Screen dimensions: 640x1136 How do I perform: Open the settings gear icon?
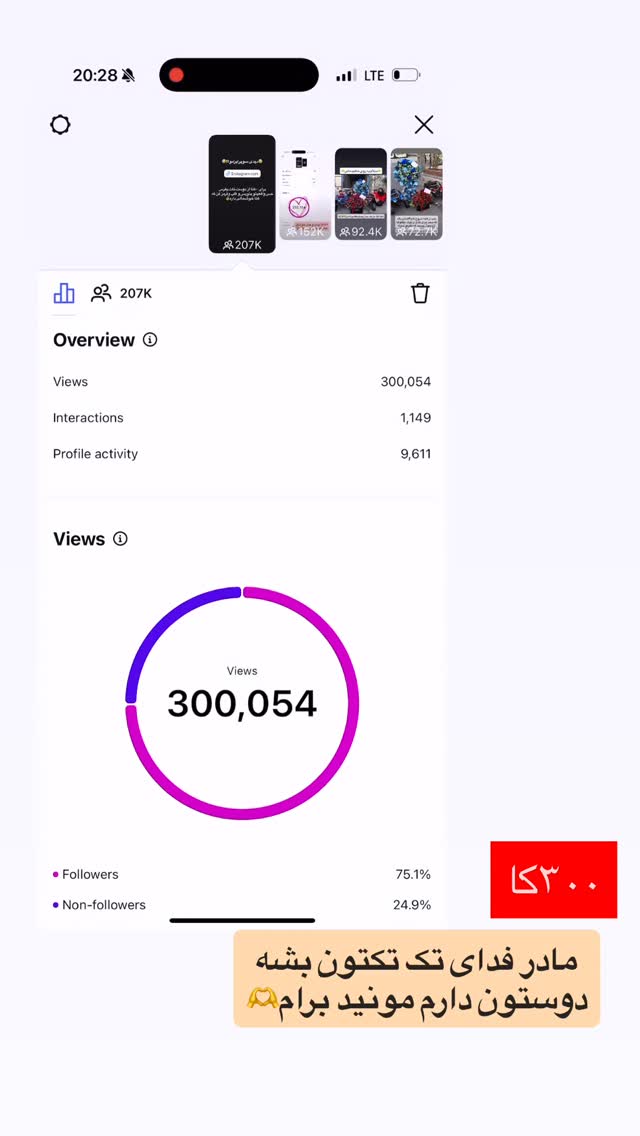(60, 125)
